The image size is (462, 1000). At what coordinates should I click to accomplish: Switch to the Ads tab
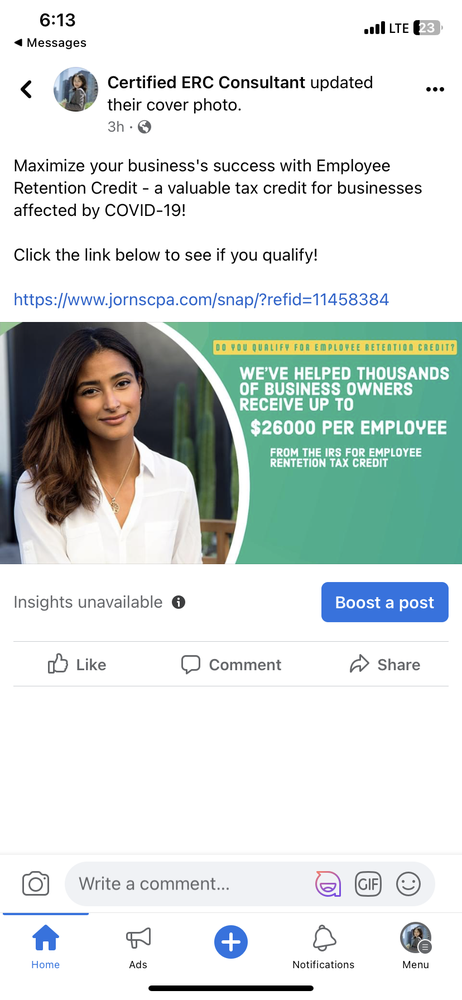pyautogui.click(x=138, y=948)
